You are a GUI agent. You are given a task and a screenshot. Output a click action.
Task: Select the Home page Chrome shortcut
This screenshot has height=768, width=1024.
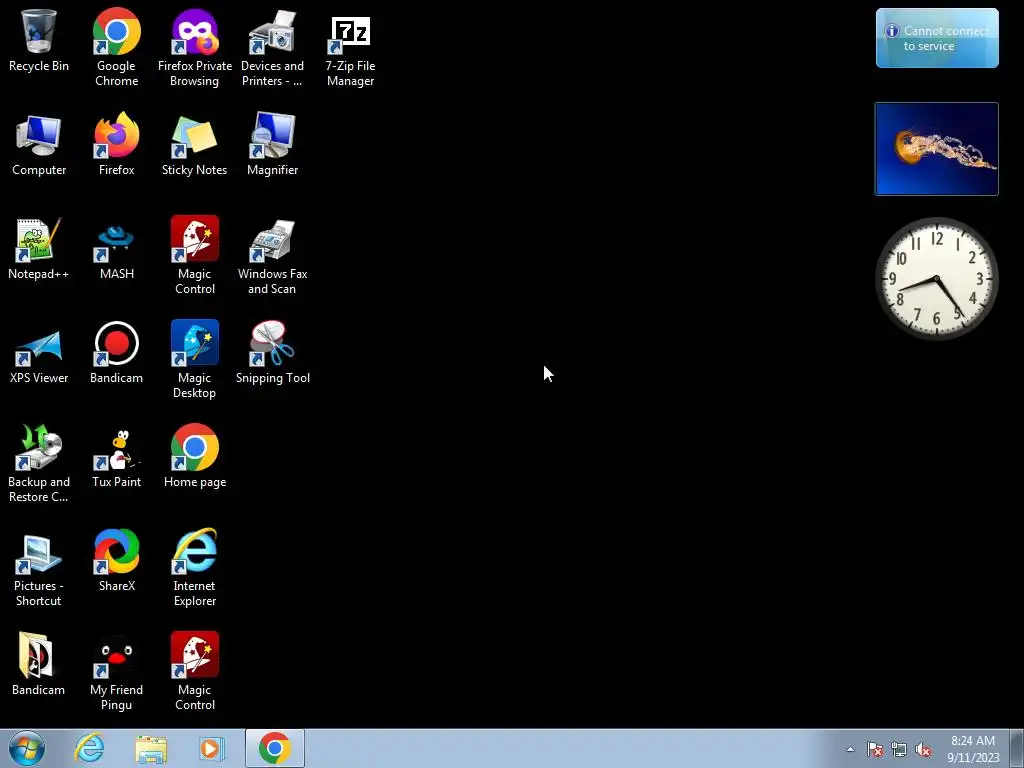pyautogui.click(x=195, y=457)
